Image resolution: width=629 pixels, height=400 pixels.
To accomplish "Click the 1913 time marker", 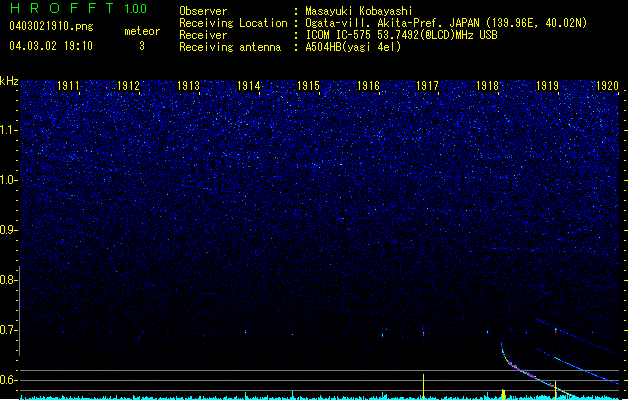I will (x=188, y=86).
